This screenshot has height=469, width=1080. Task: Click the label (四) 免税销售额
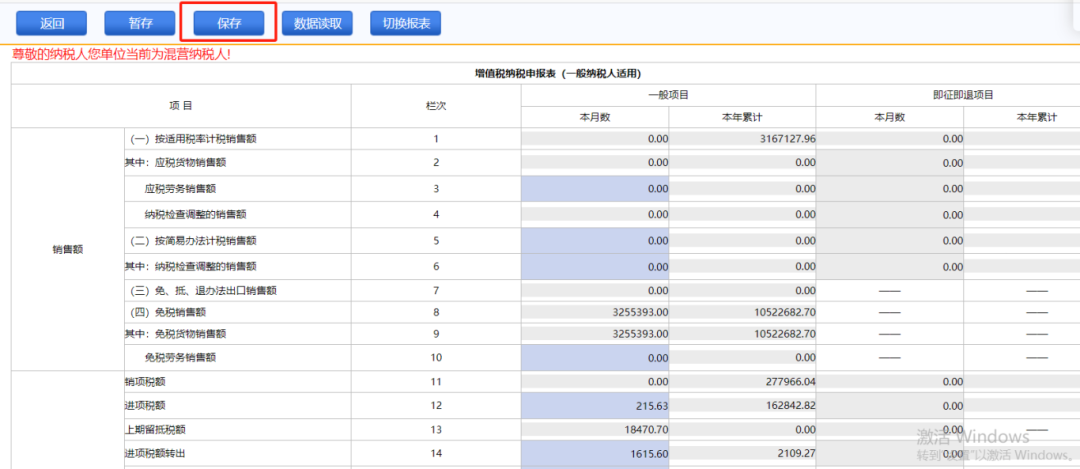coord(167,312)
